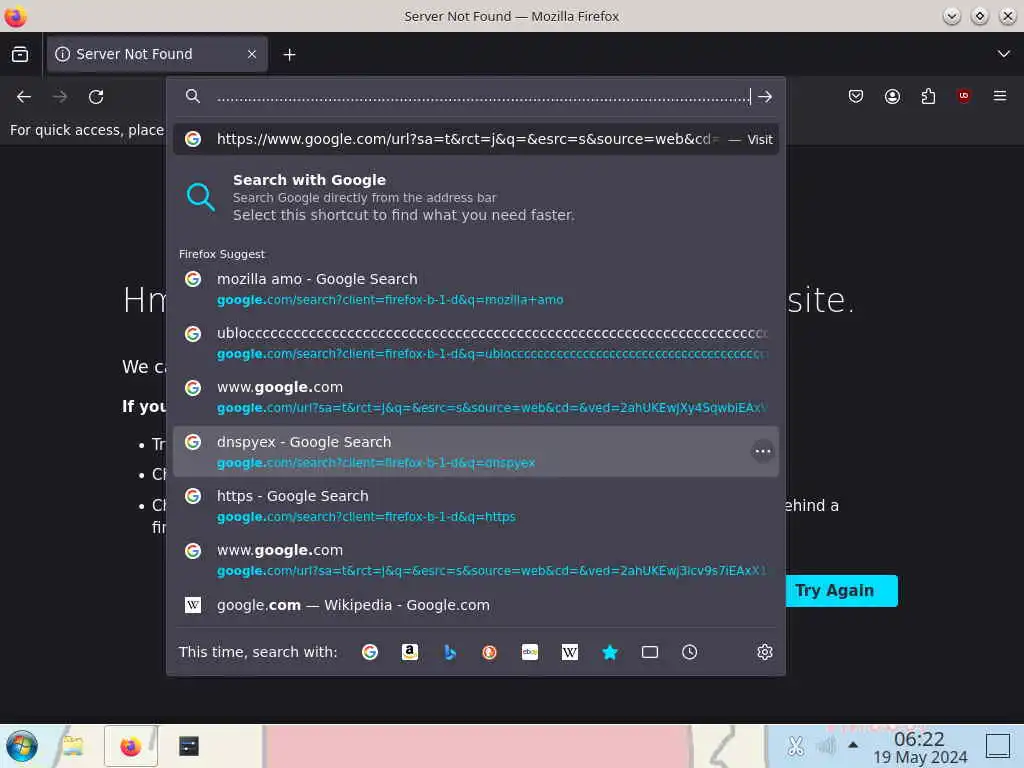Open the uBlock Origin extension icon
Viewport: 1024px width, 768px height.
point(963,97)
